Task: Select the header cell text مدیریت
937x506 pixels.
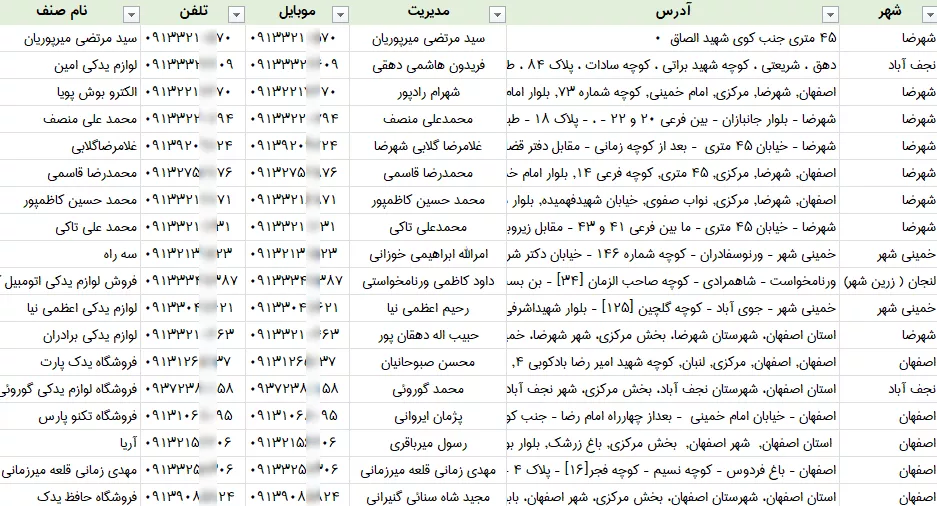Action: (x=428, y=11)
